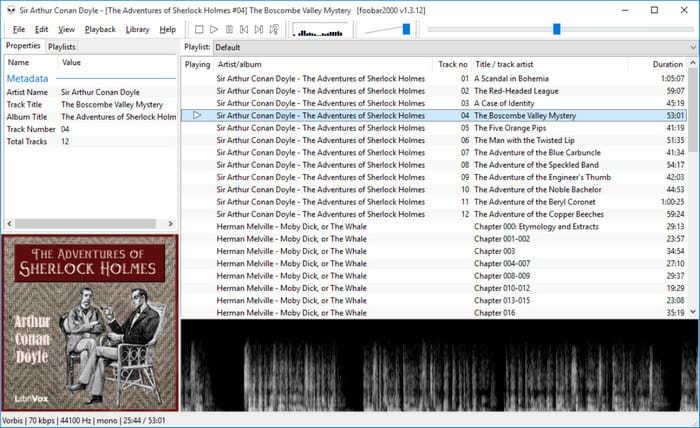Sort by the Duration column header

click(657, 64)
